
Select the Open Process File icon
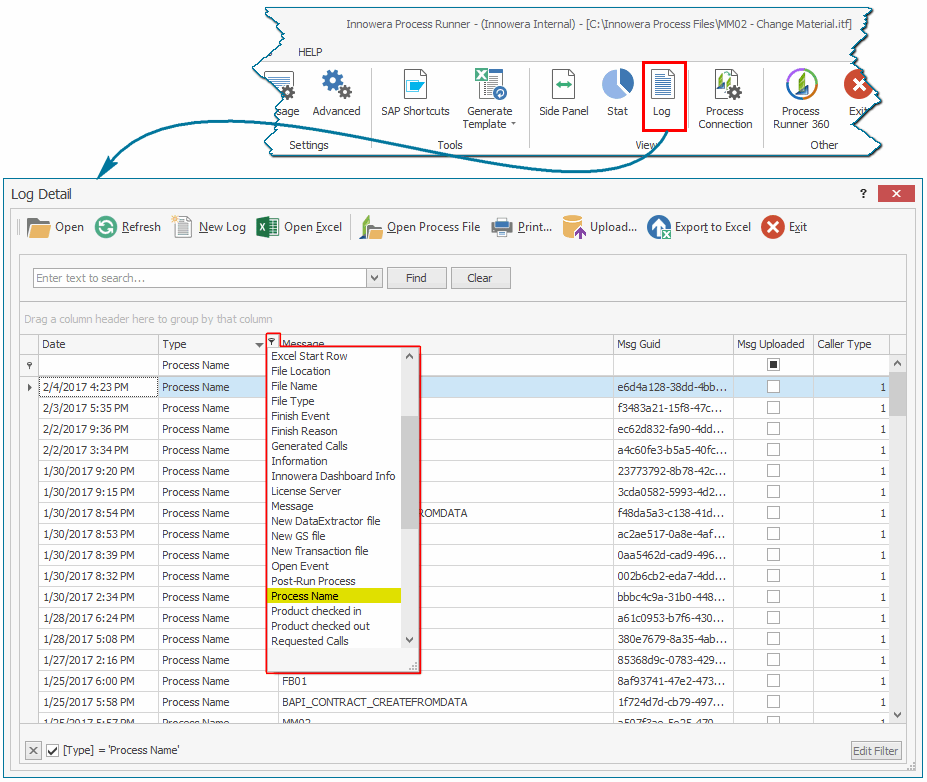[x=371, y=227]
